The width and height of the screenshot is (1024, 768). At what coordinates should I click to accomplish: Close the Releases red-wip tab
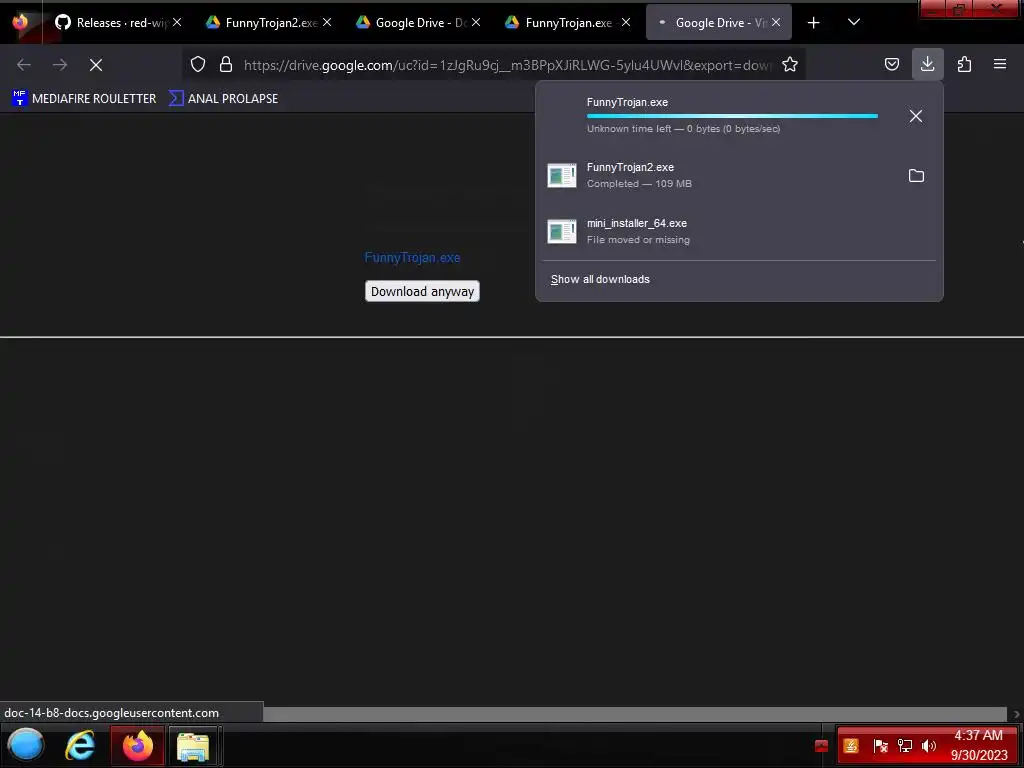[177, 22]
